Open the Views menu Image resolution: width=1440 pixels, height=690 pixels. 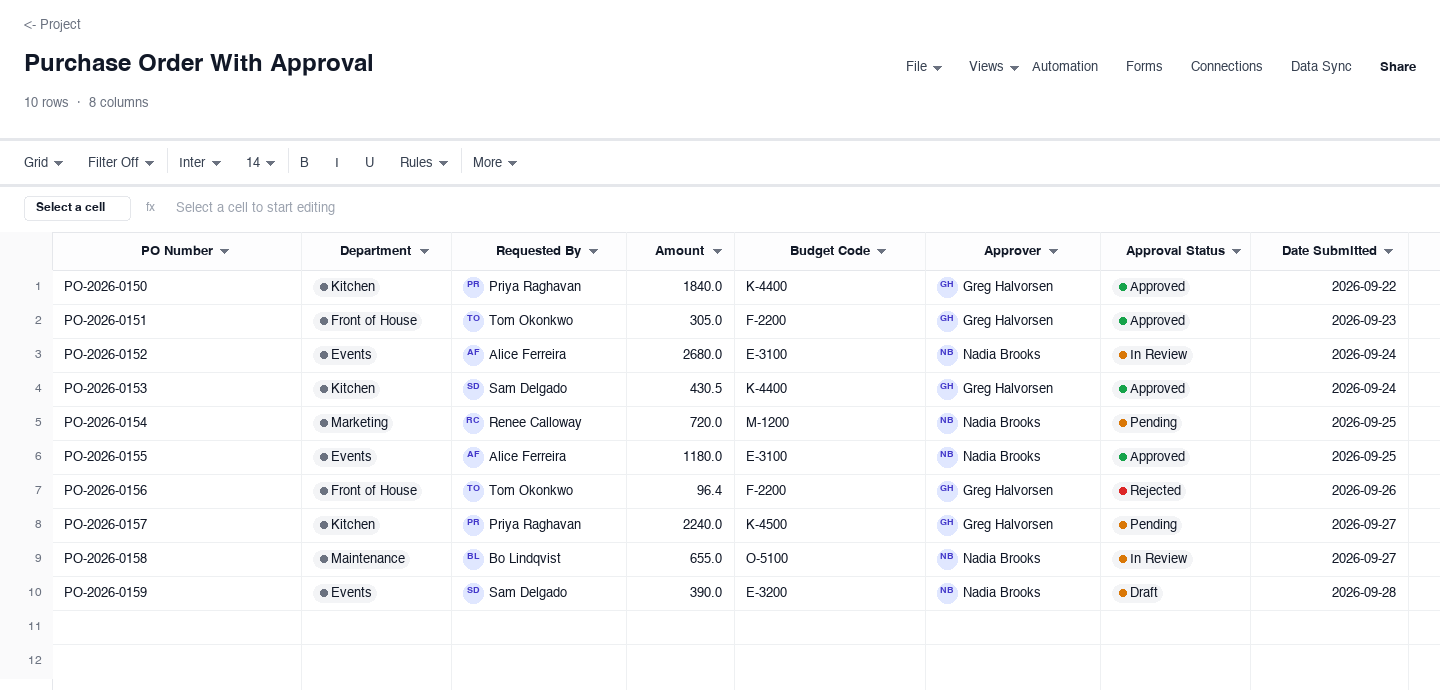tap(994, 67)
